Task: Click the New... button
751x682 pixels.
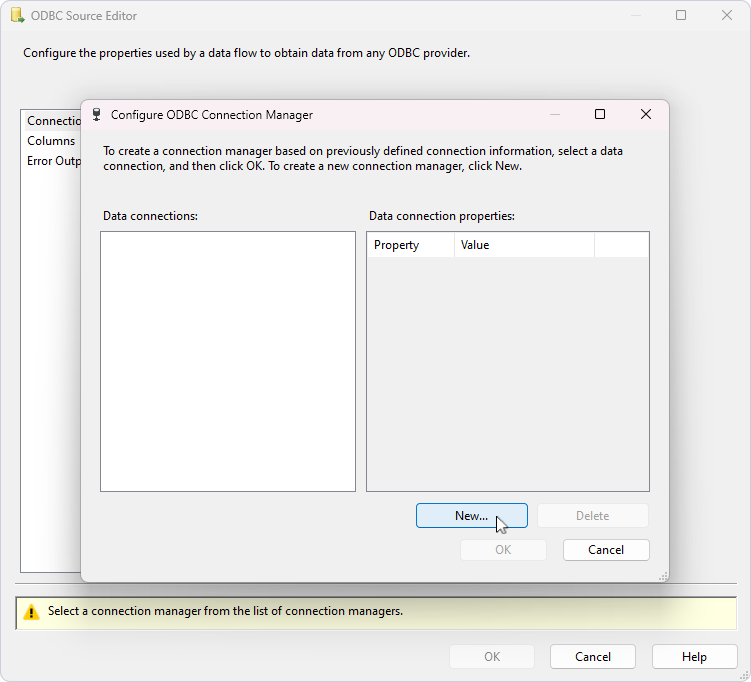Action: point(471,516)
